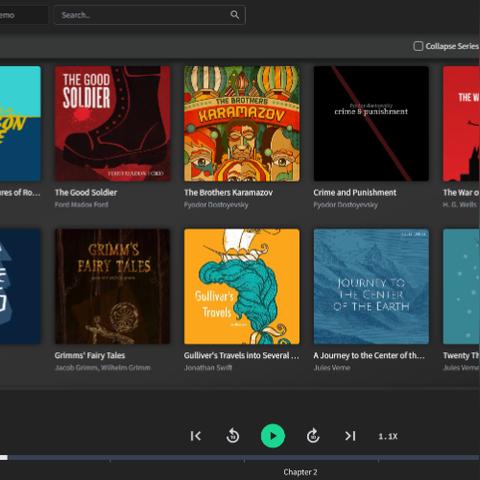Open Grimm's Fairy Tales cover
The image size is (480, 480).
point(112,286)
